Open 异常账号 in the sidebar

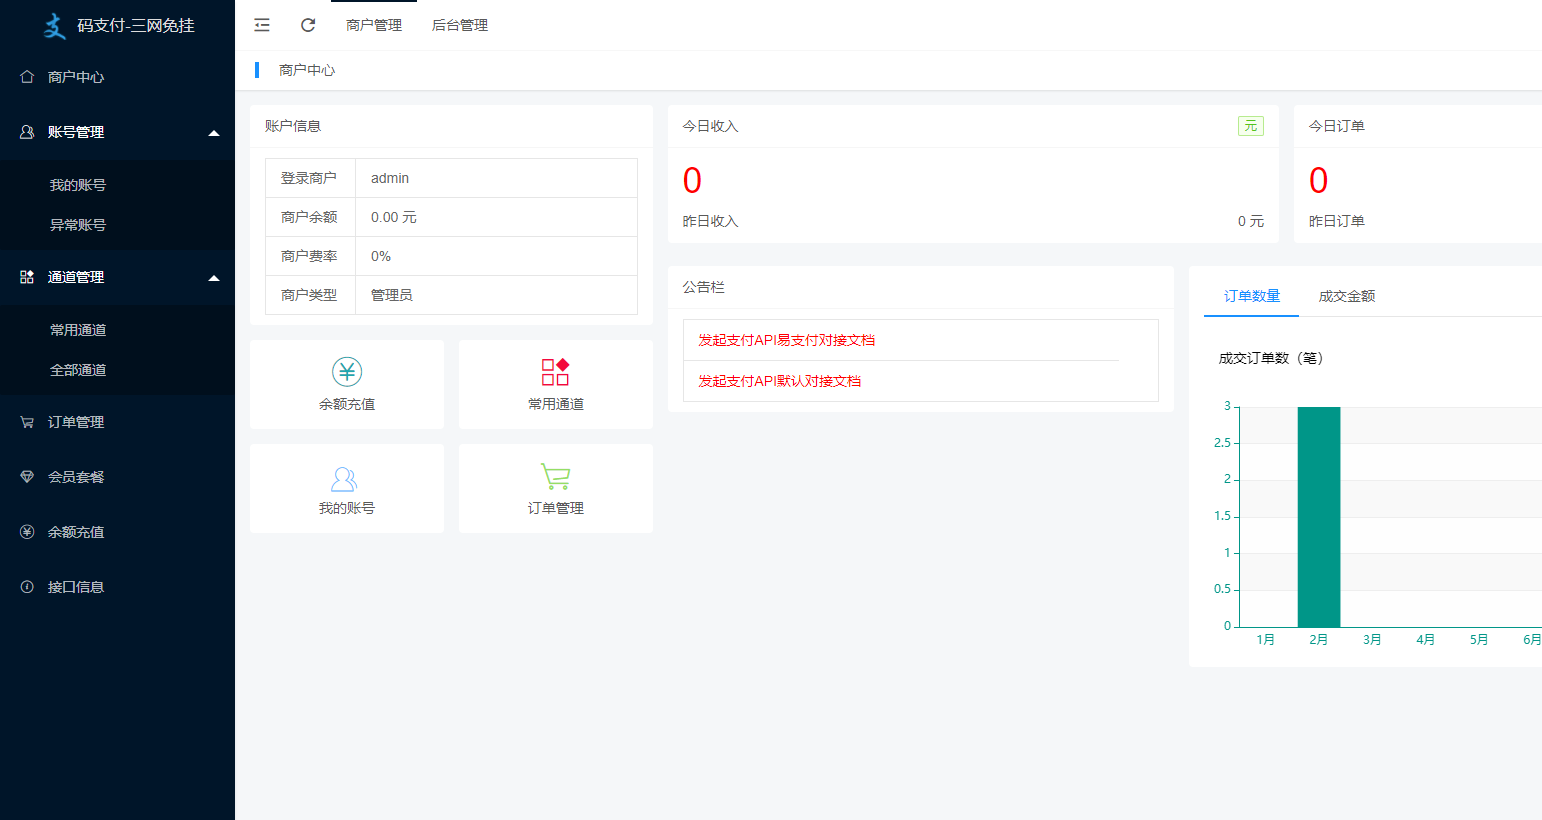pyautogui.click(x=78, y=225)
